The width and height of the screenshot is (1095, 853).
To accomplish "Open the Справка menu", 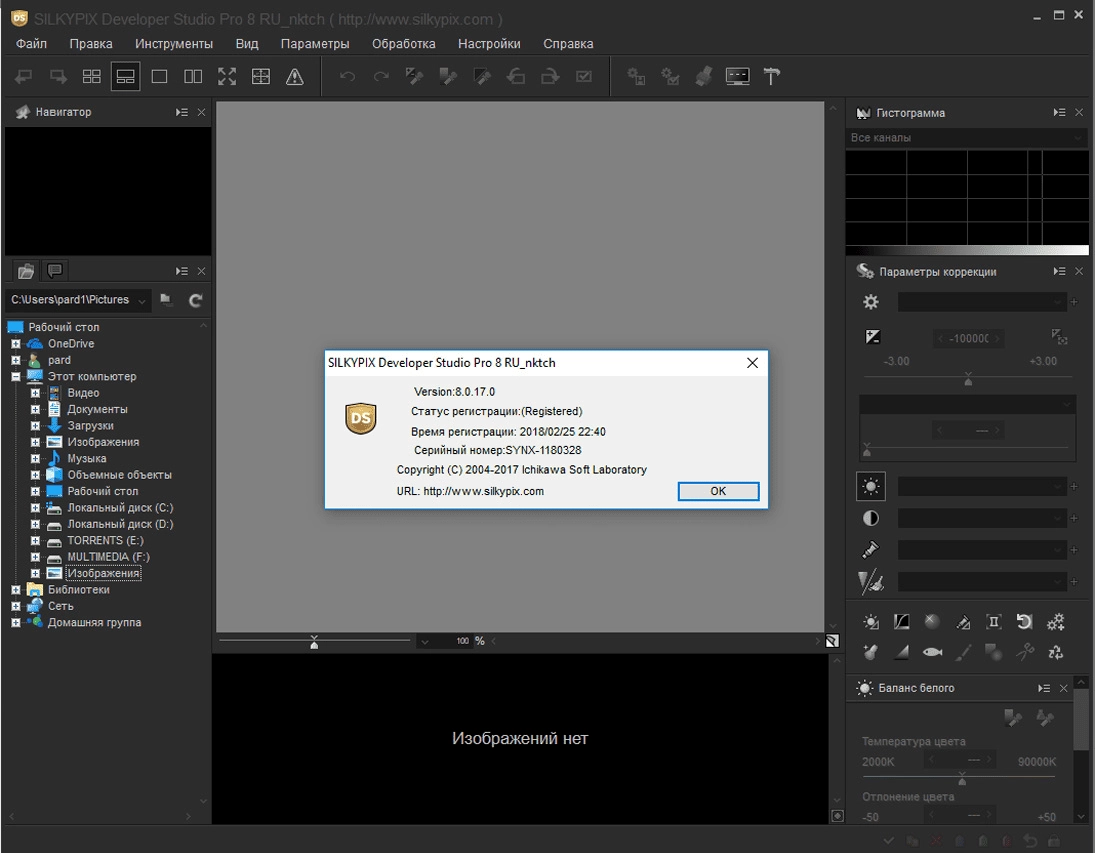I will 568,43.
